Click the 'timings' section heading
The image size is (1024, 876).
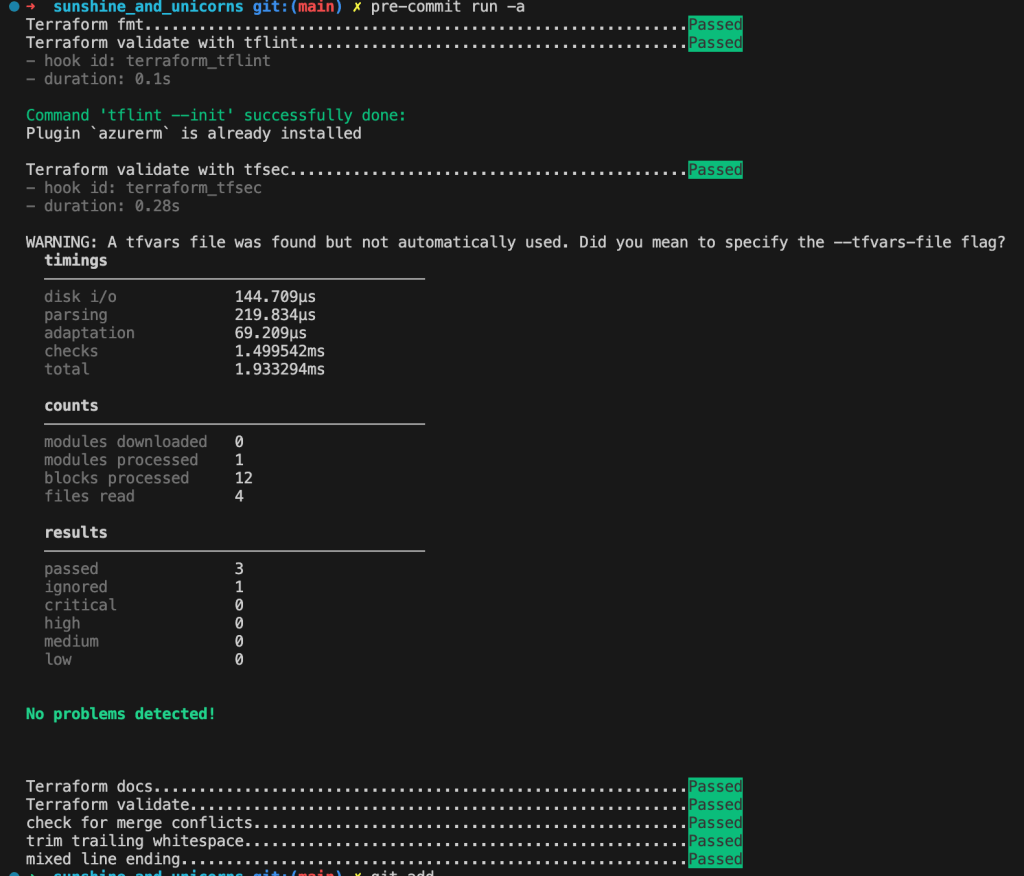coord(75,260)
